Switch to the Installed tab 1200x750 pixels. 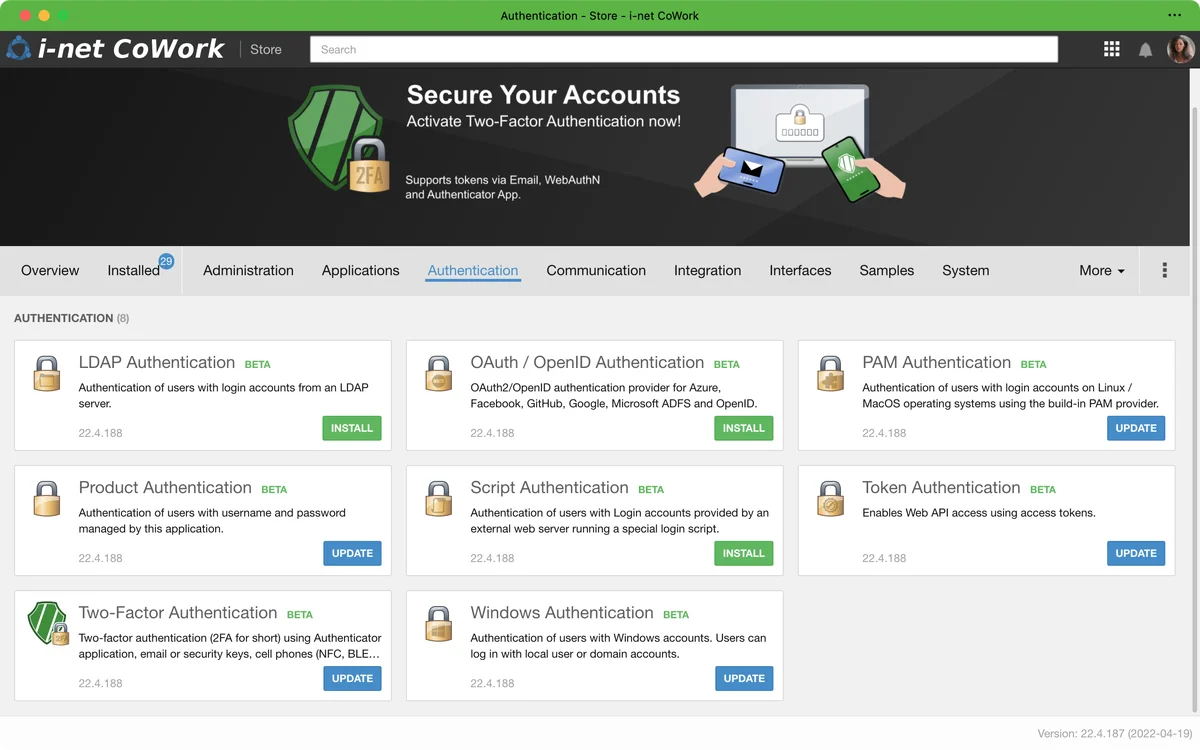pos(134,270)
